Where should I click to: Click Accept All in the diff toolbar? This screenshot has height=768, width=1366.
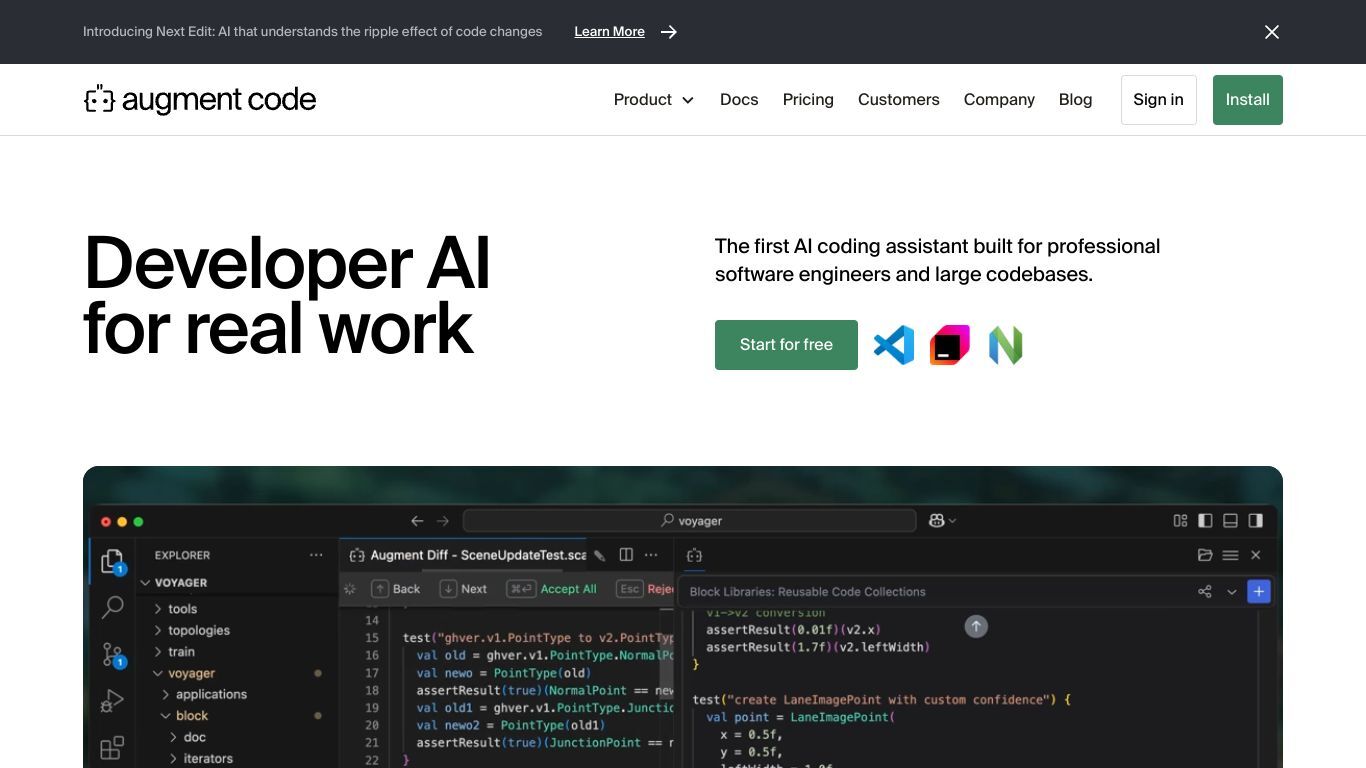[552, 589]
